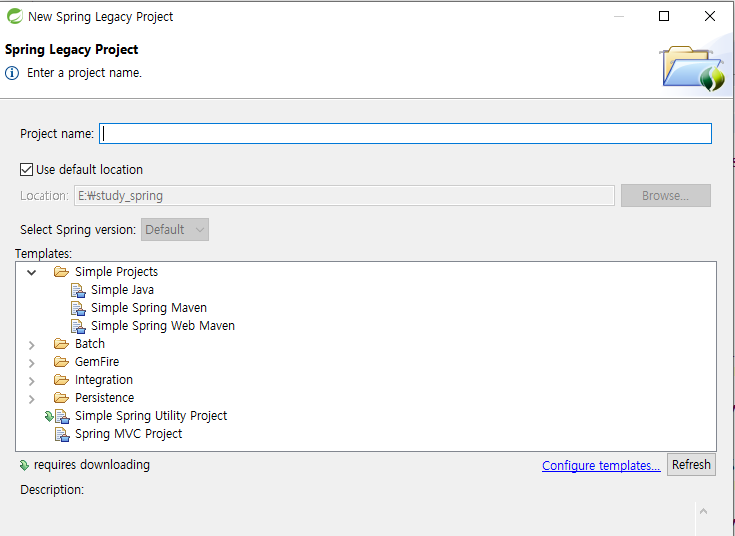Select the GemFire folder label
The image size is (735, 536).
[x=97, y=362]
